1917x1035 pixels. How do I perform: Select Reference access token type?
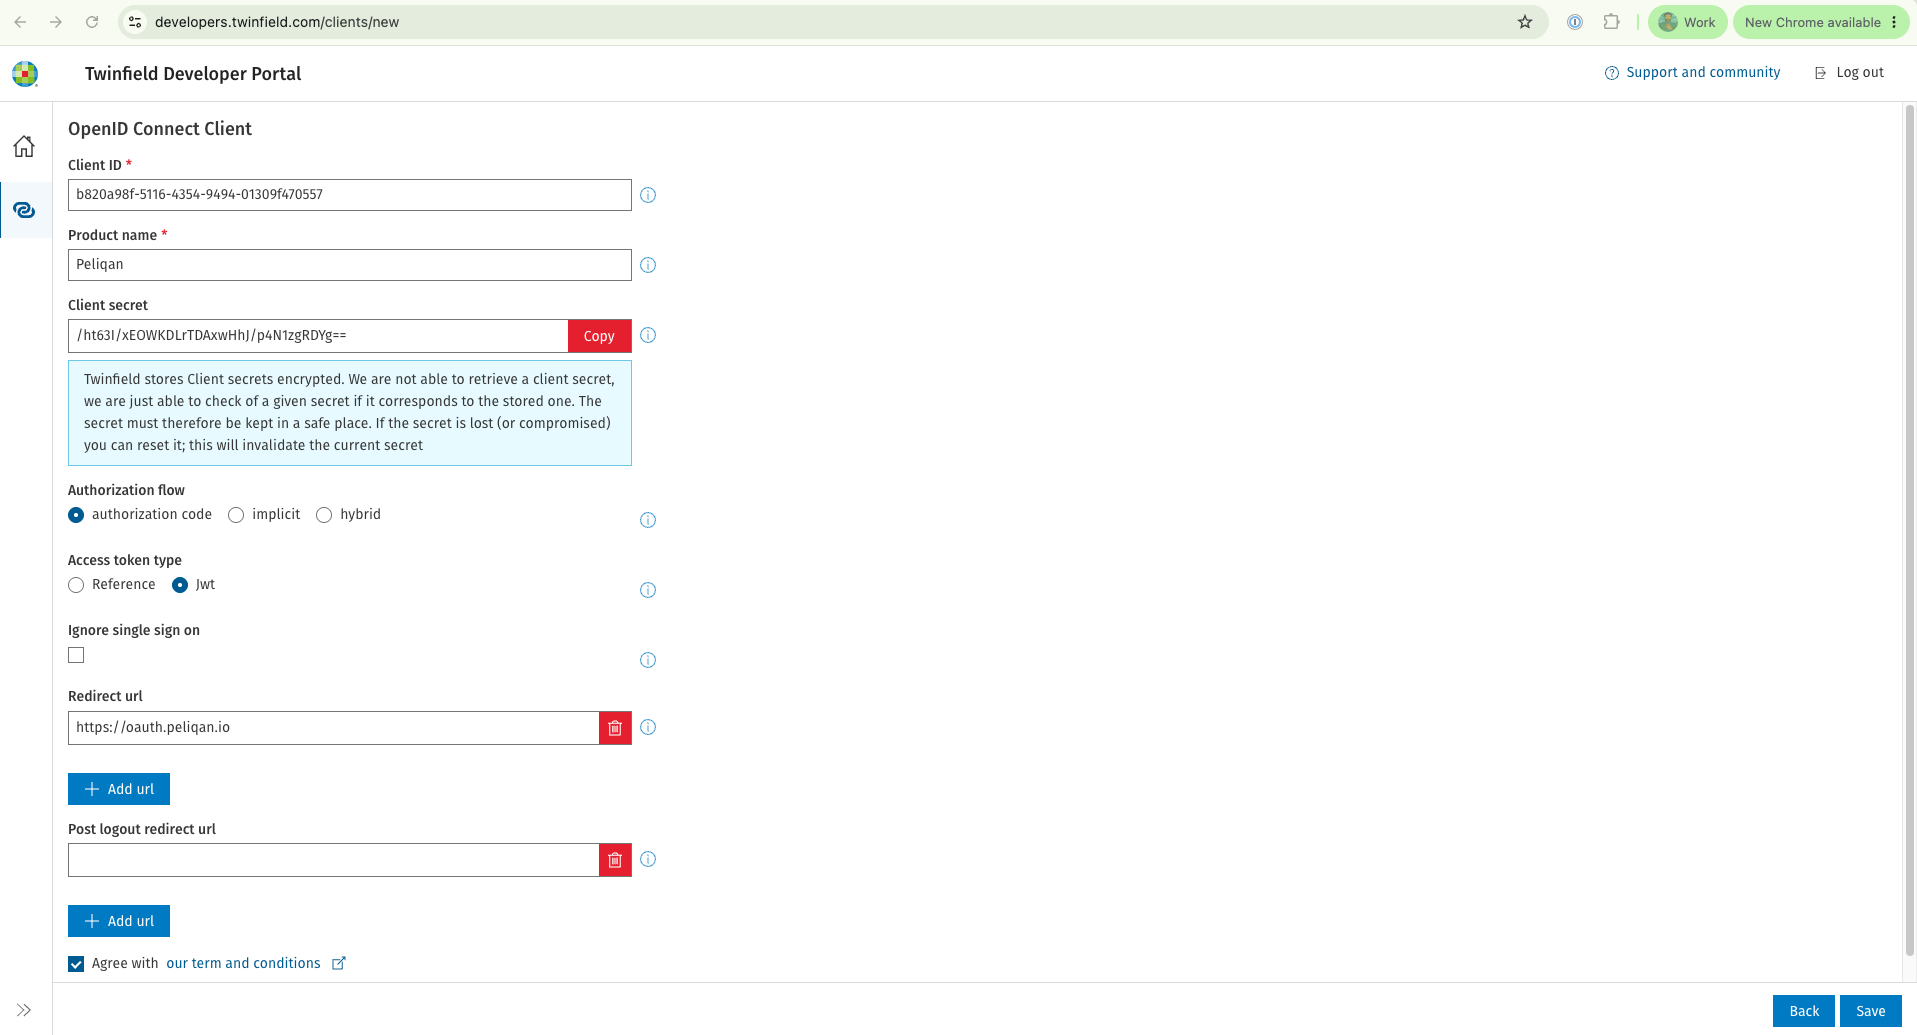point(76,585)
